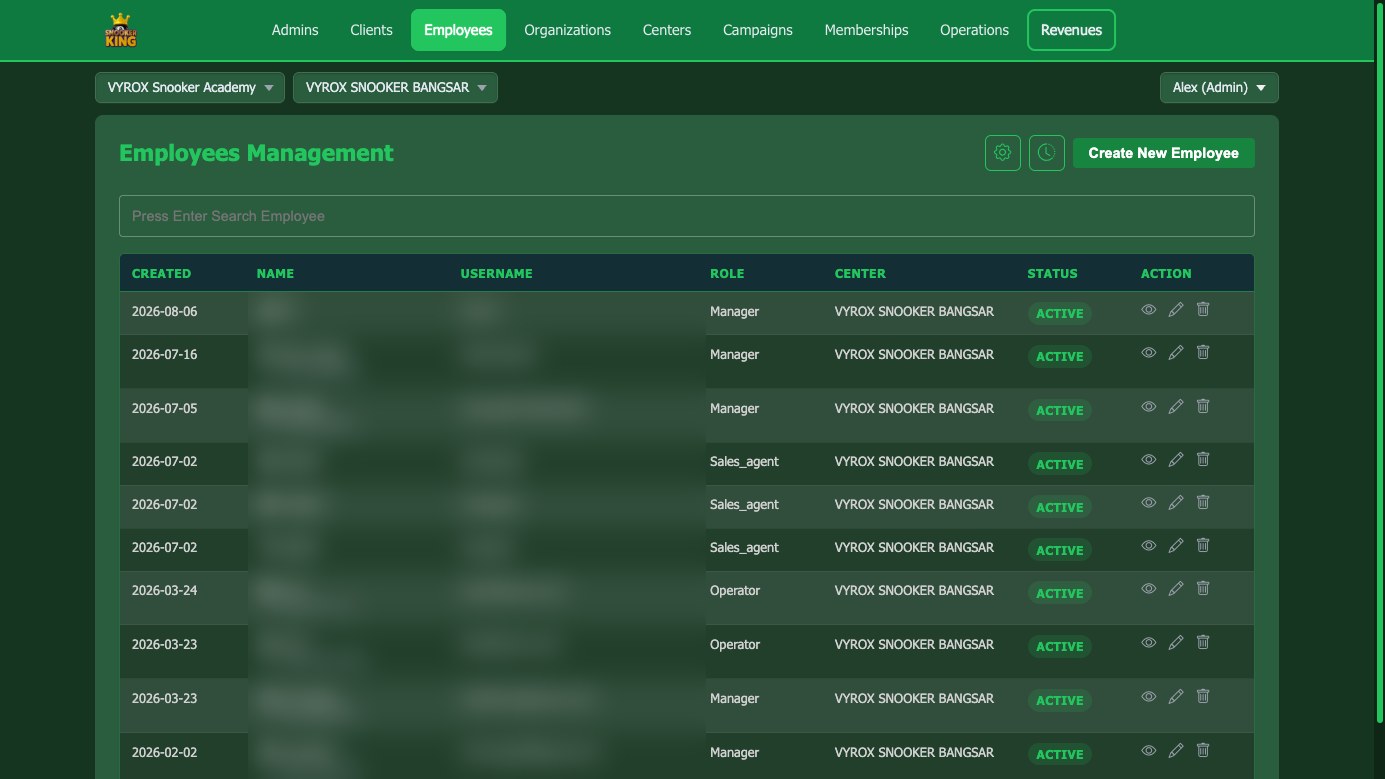Switch to the Memberships tab
The height and width of the screenshot is (779, 1385).
[x=866, y=30]
